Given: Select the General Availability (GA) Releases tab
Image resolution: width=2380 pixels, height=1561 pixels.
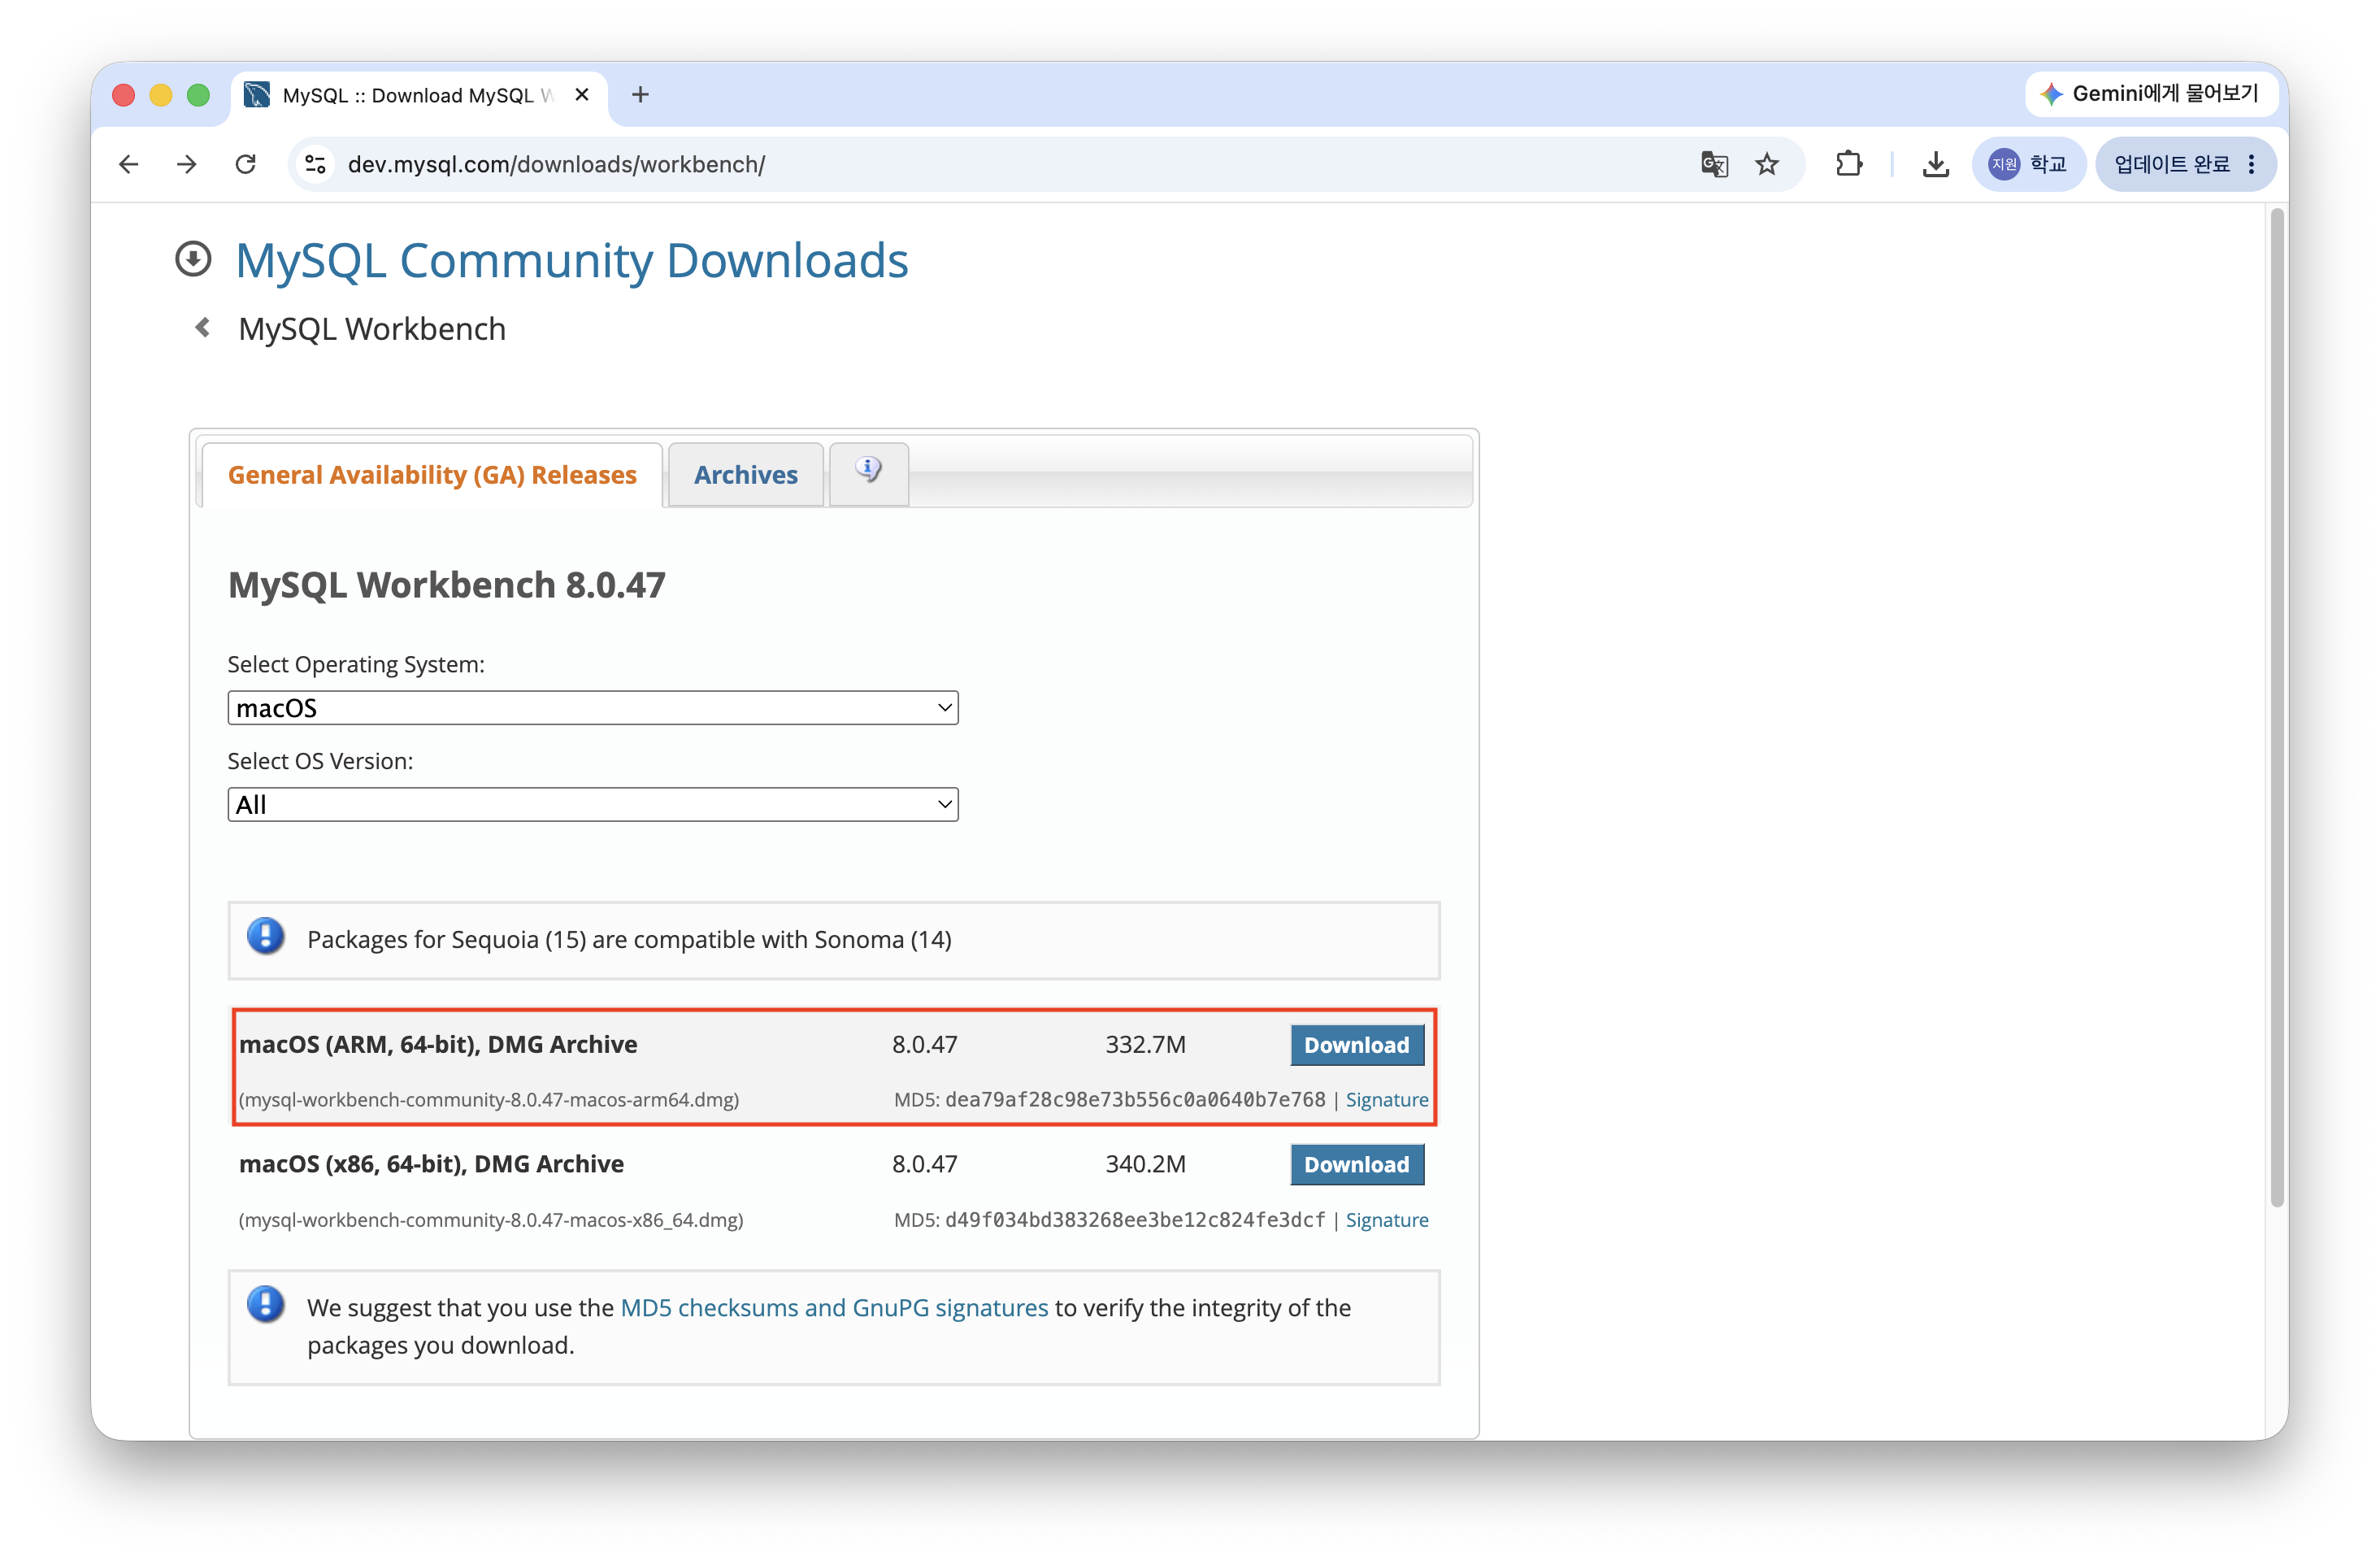Looking at the screenshot, I should pos(432,475).
